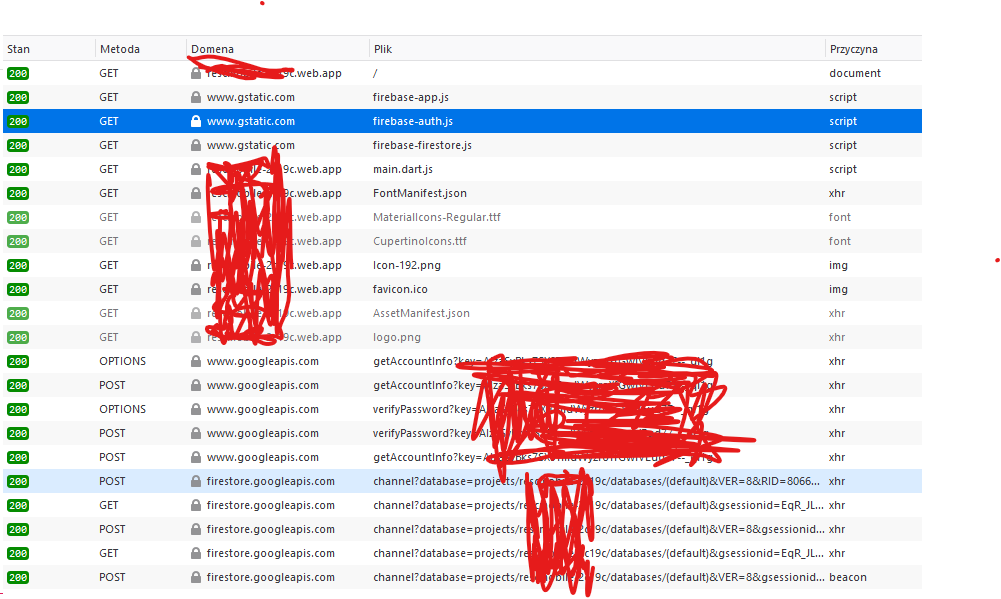Select the MaterialIcons-Regular.ttf file name
The image size is (1001, 599).
[437, 217]
